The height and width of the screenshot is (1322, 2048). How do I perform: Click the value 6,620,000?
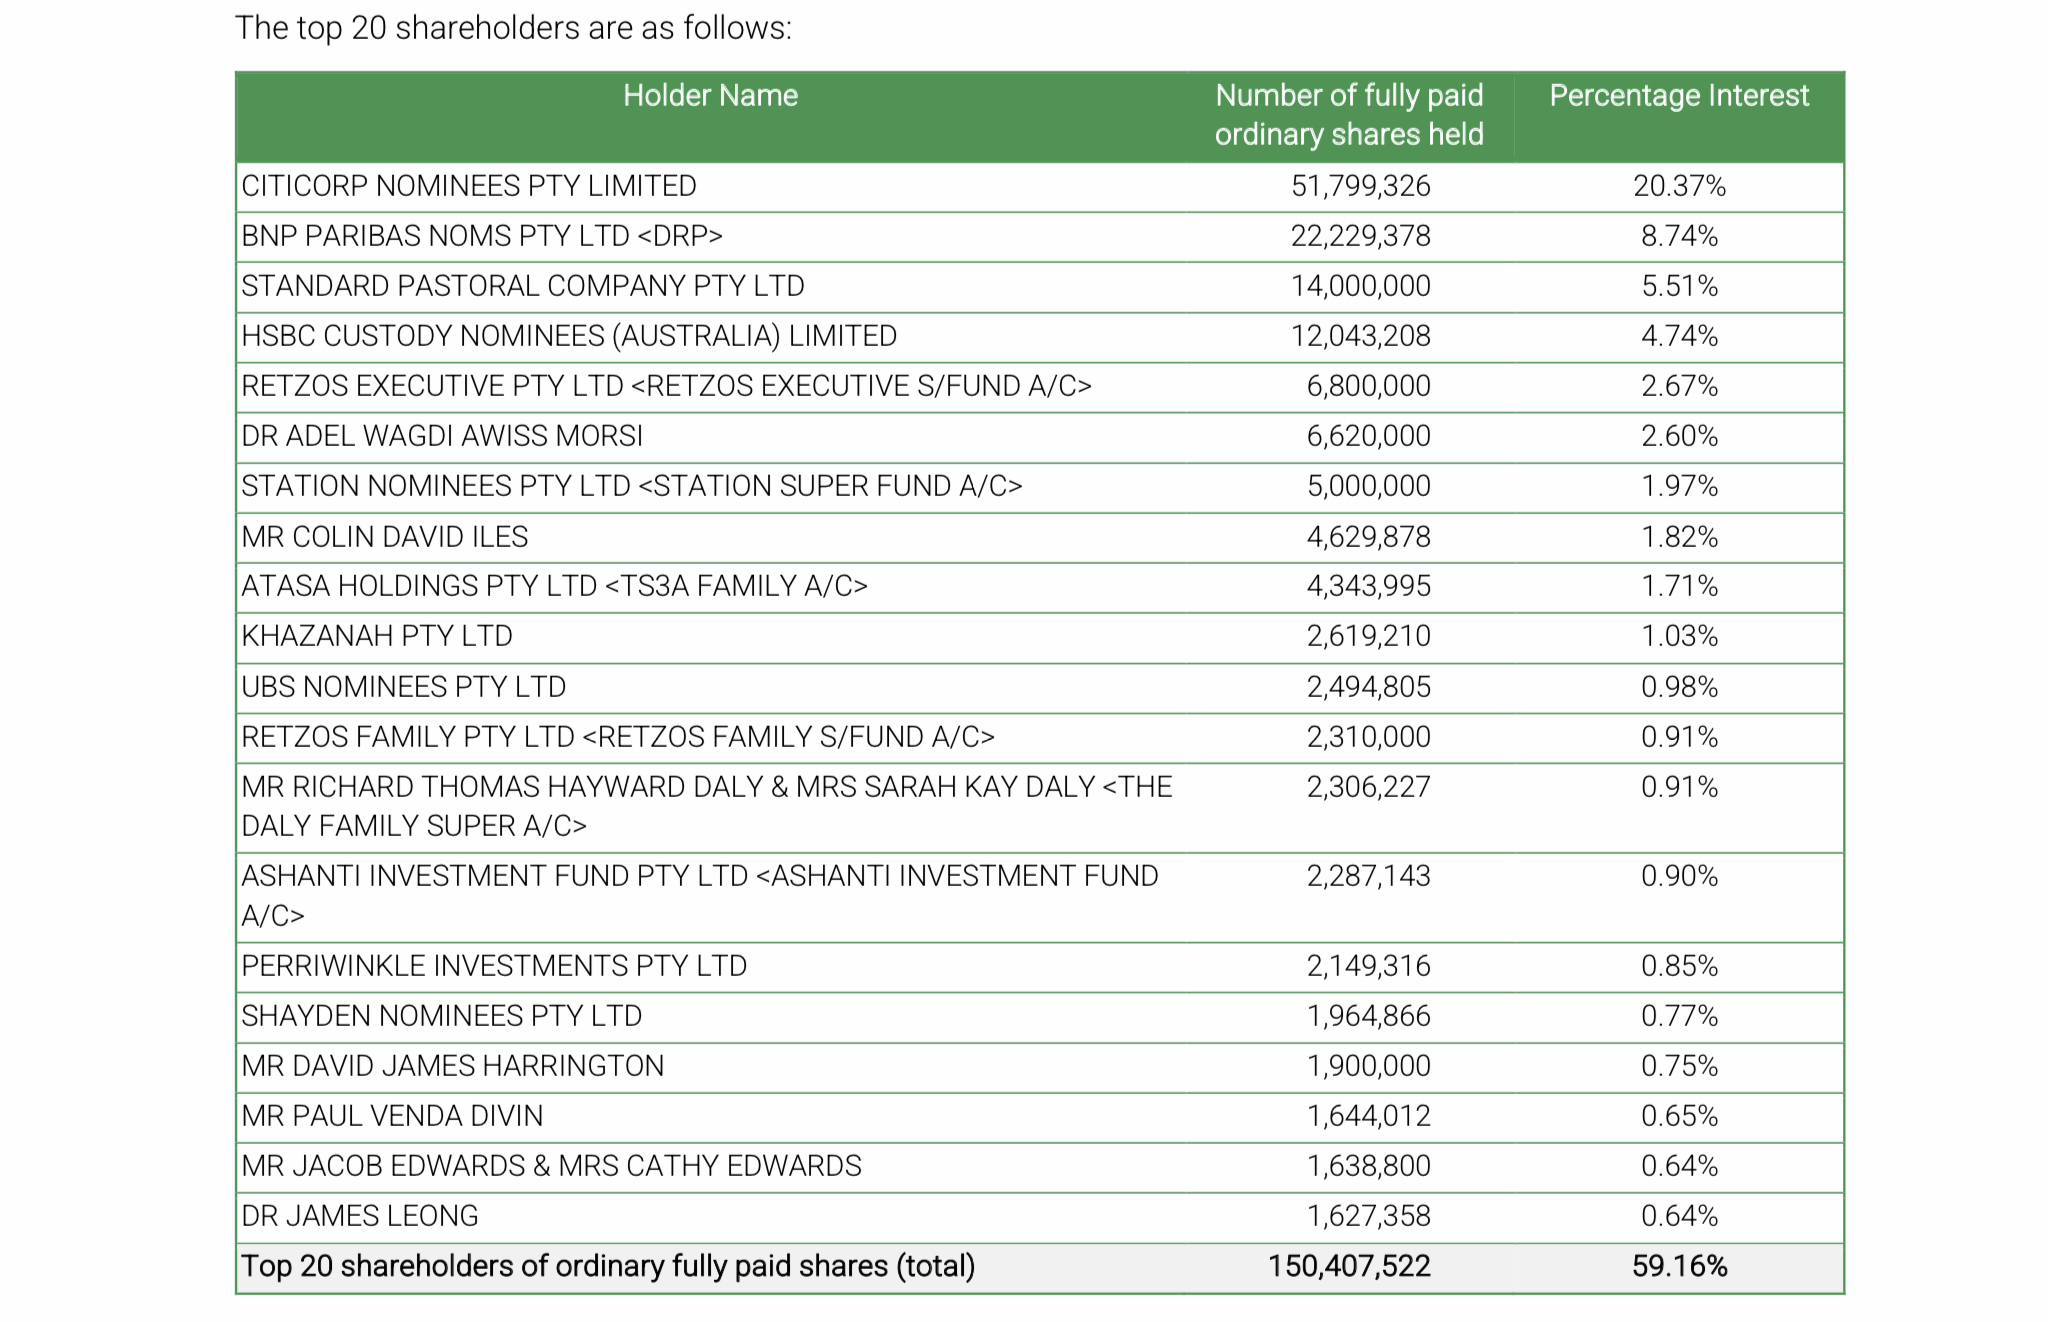[x=1368, y=436]
